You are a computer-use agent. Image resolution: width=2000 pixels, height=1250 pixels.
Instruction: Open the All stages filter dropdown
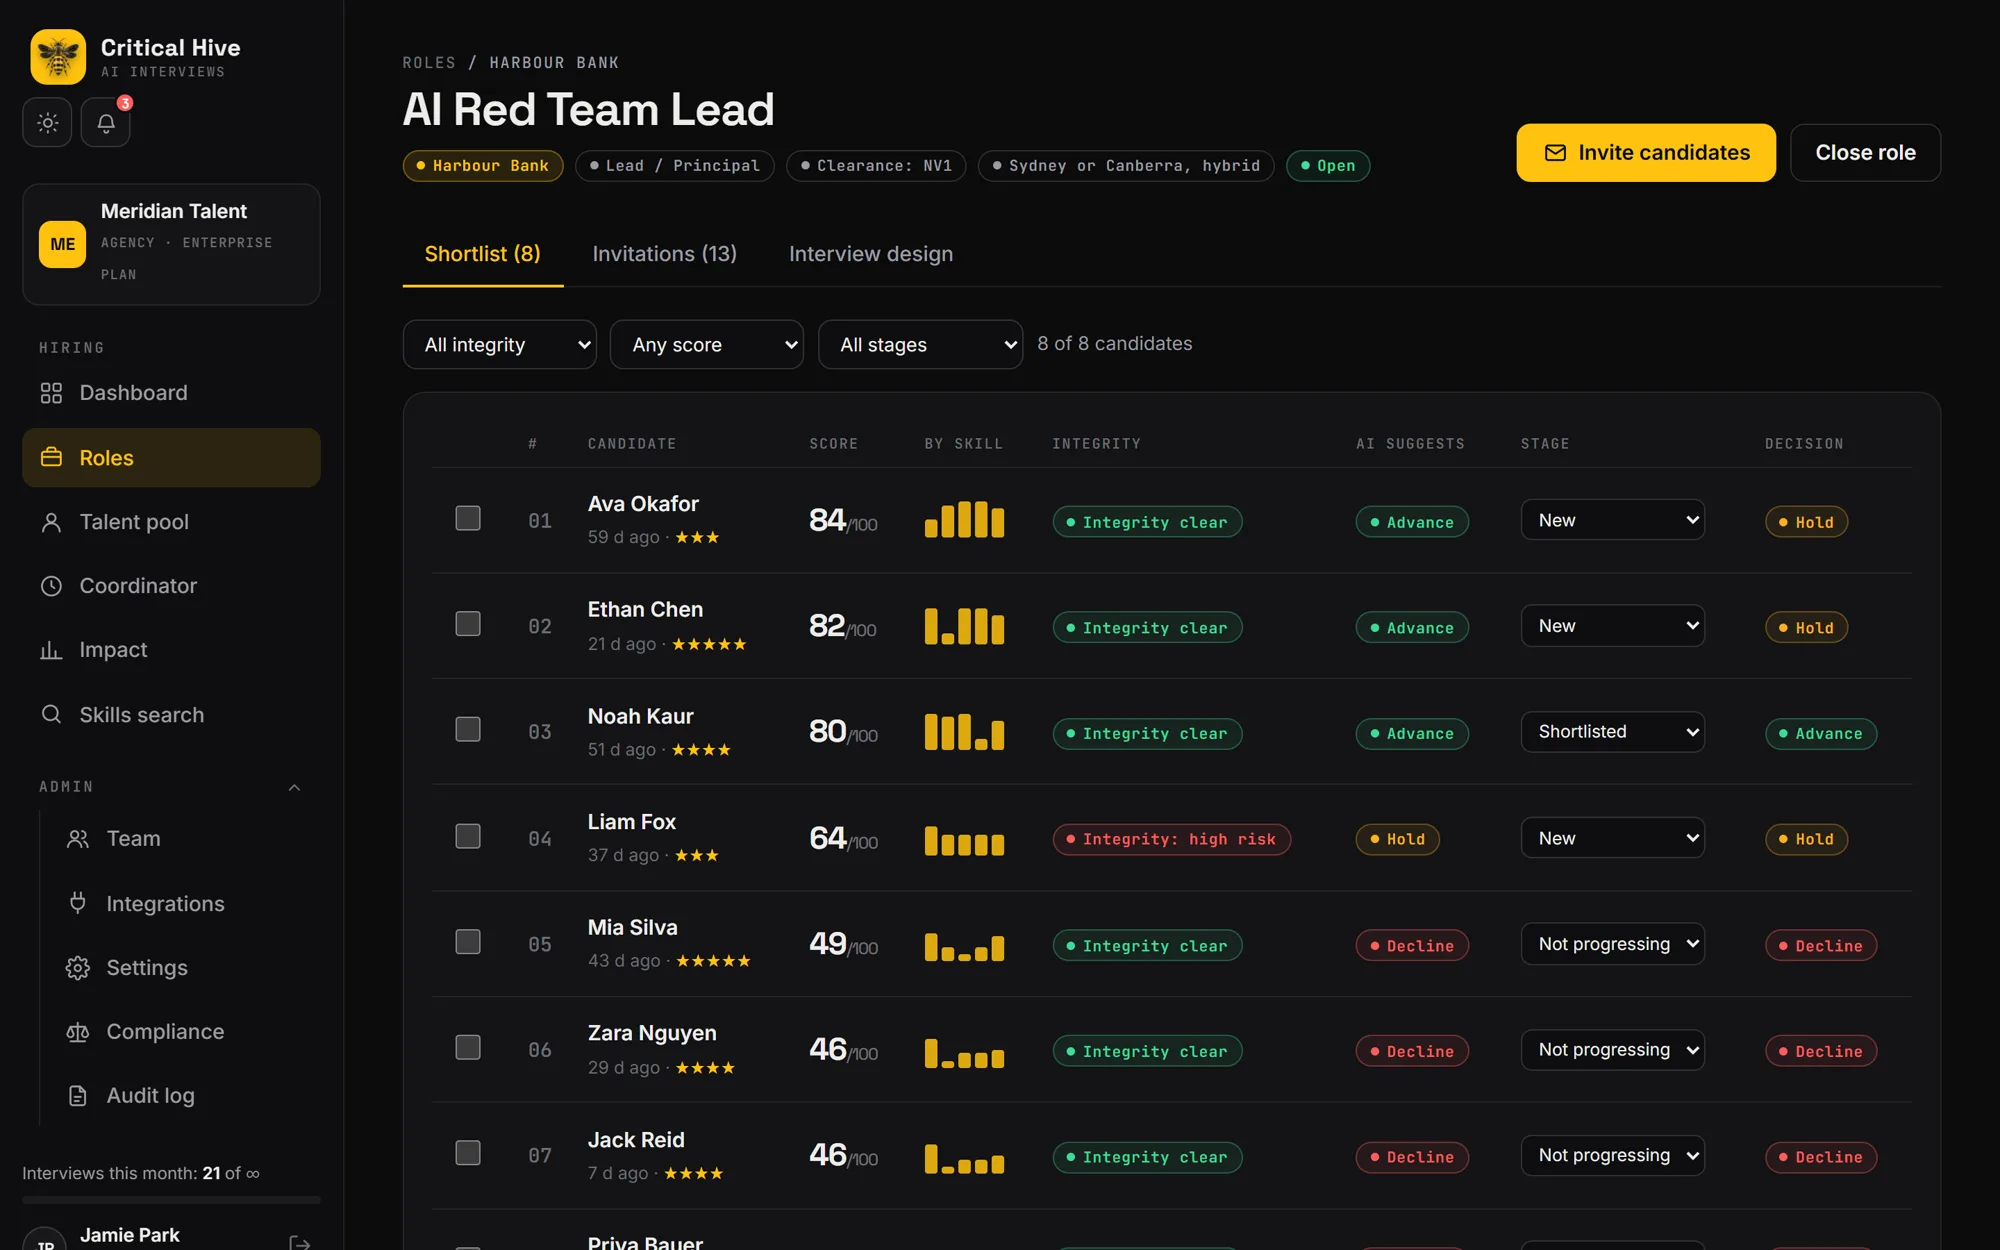[921, 344]
